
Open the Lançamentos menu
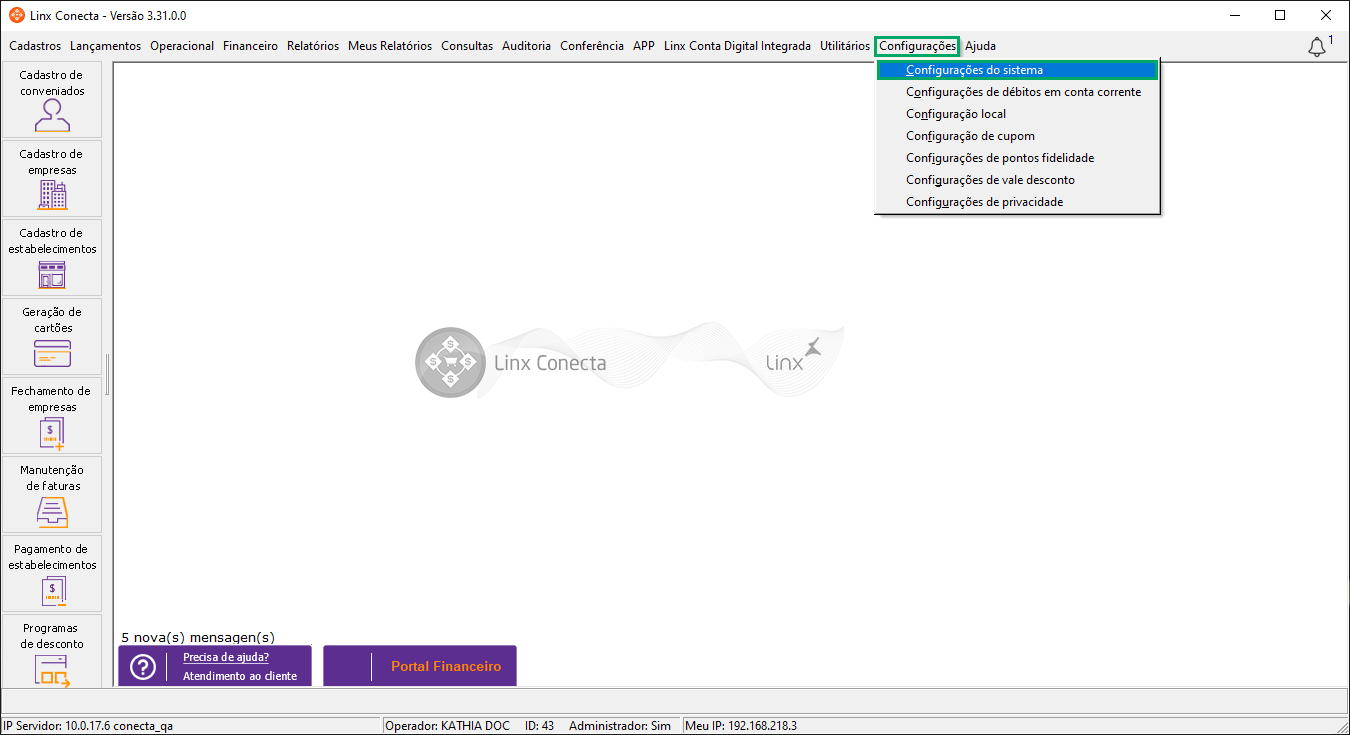click(106, 46)
